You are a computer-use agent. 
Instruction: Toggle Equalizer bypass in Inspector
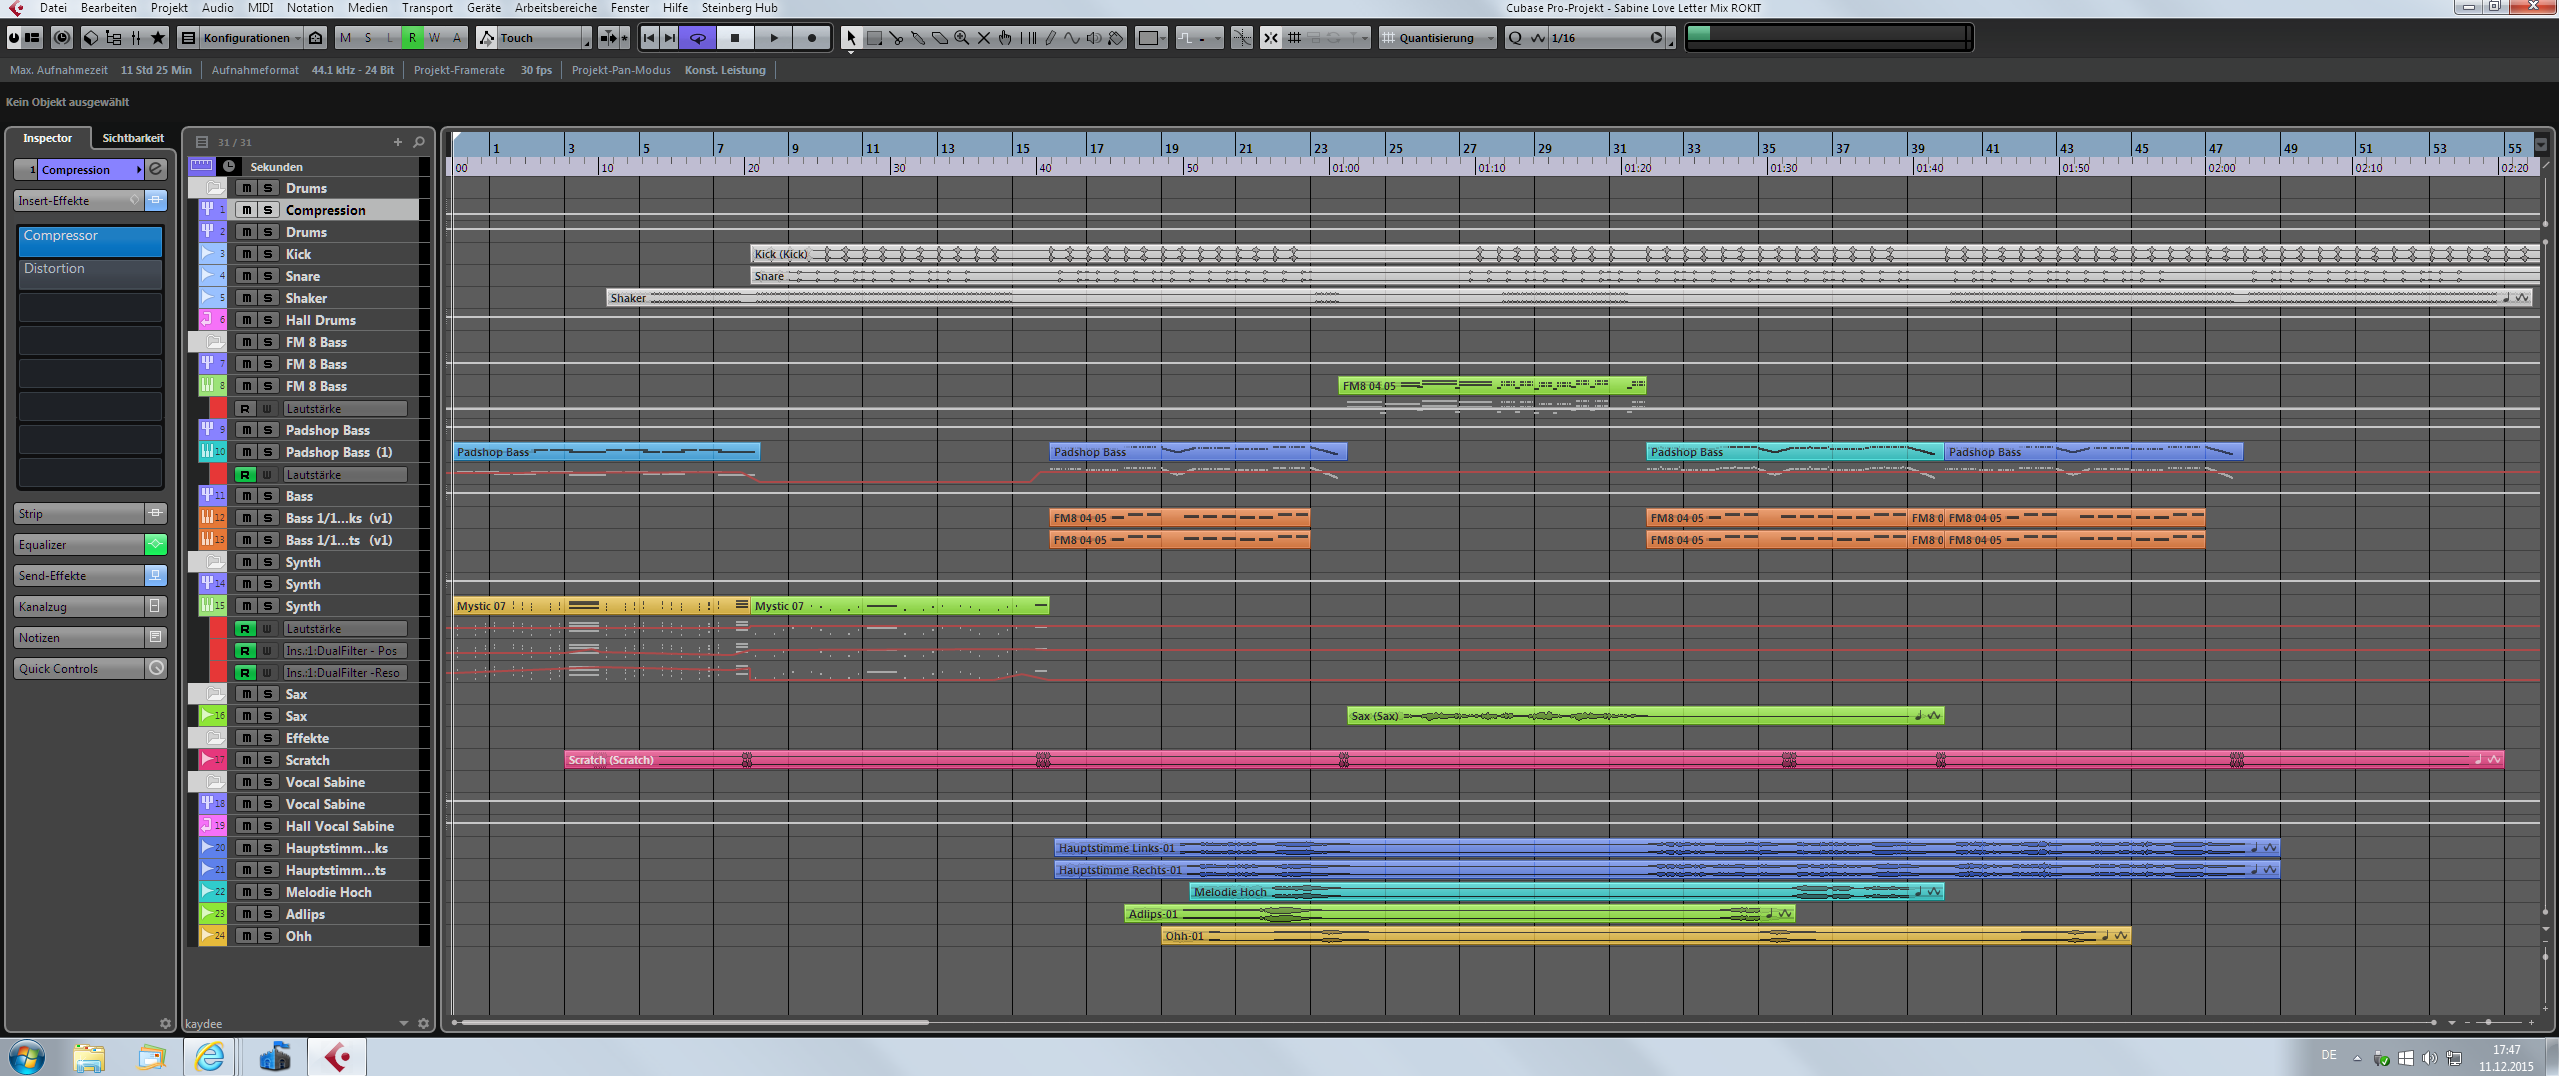(156, 544)
